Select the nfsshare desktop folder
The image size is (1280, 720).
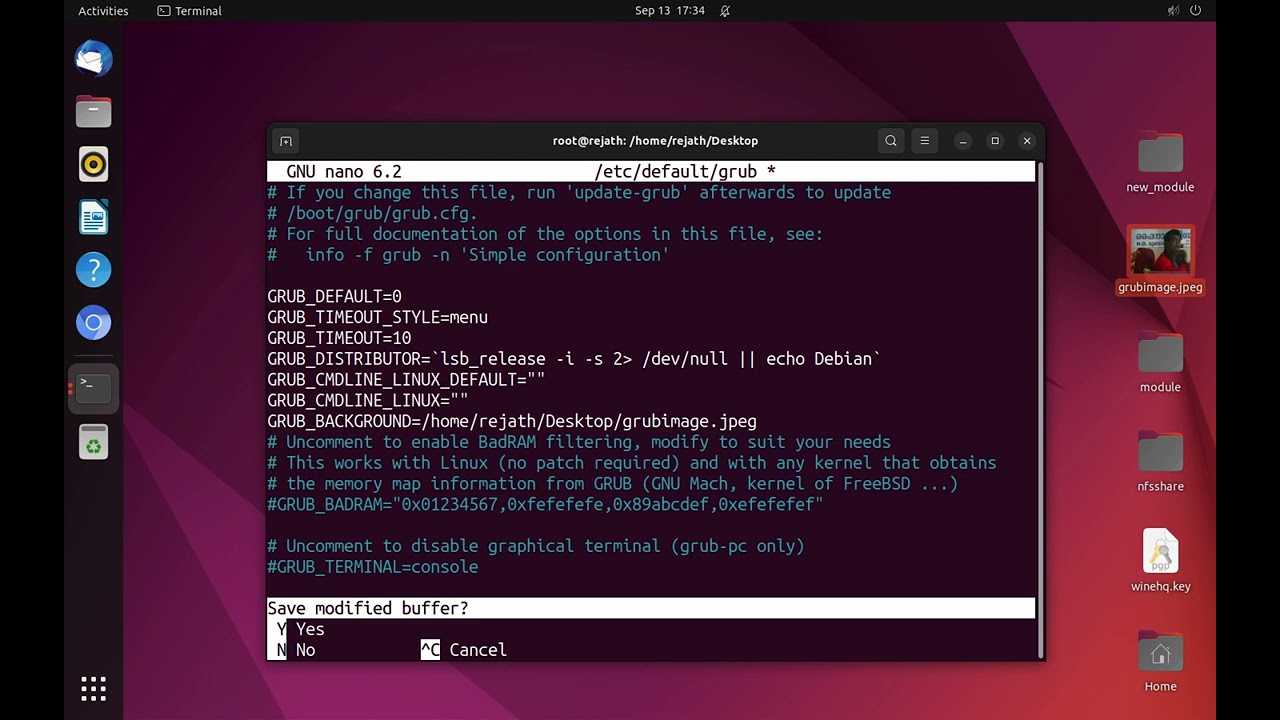(1160, 463)
